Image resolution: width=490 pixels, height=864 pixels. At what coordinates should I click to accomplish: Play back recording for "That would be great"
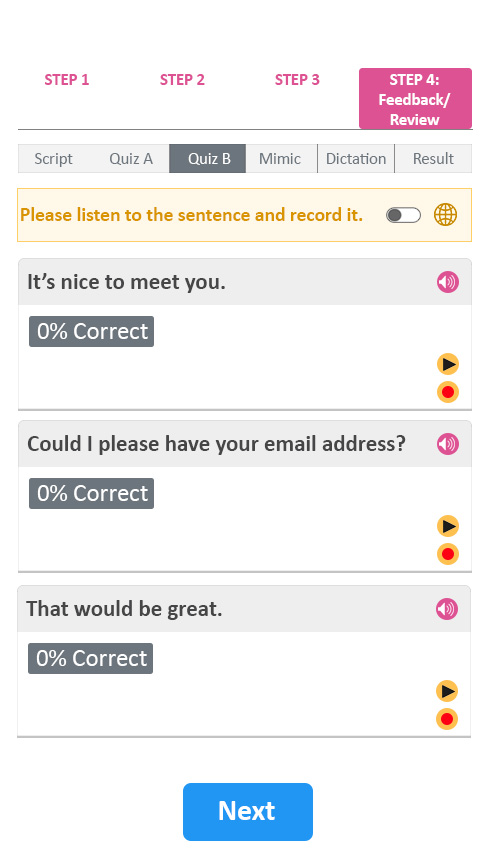(x=446, y=691)
